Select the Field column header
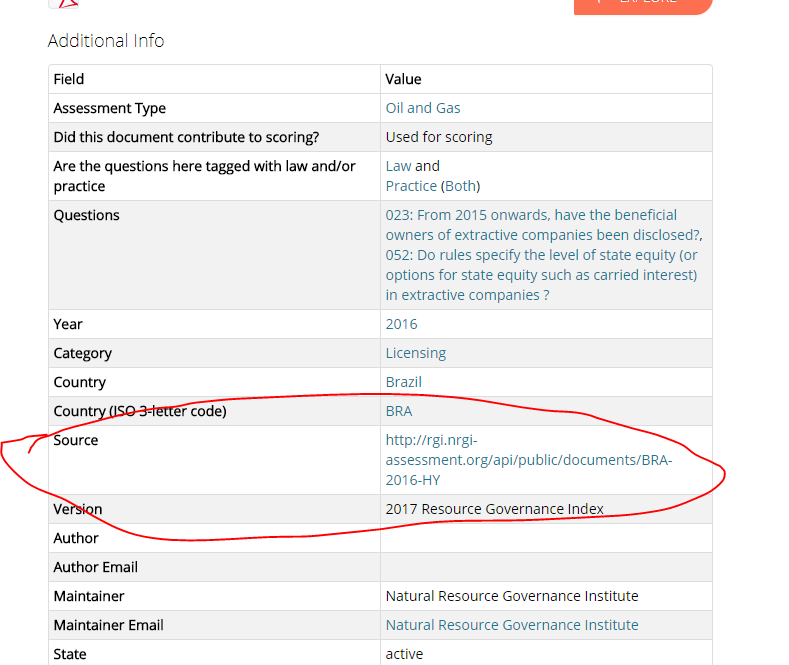Screen dimensions: 789x665 point(69,79)
